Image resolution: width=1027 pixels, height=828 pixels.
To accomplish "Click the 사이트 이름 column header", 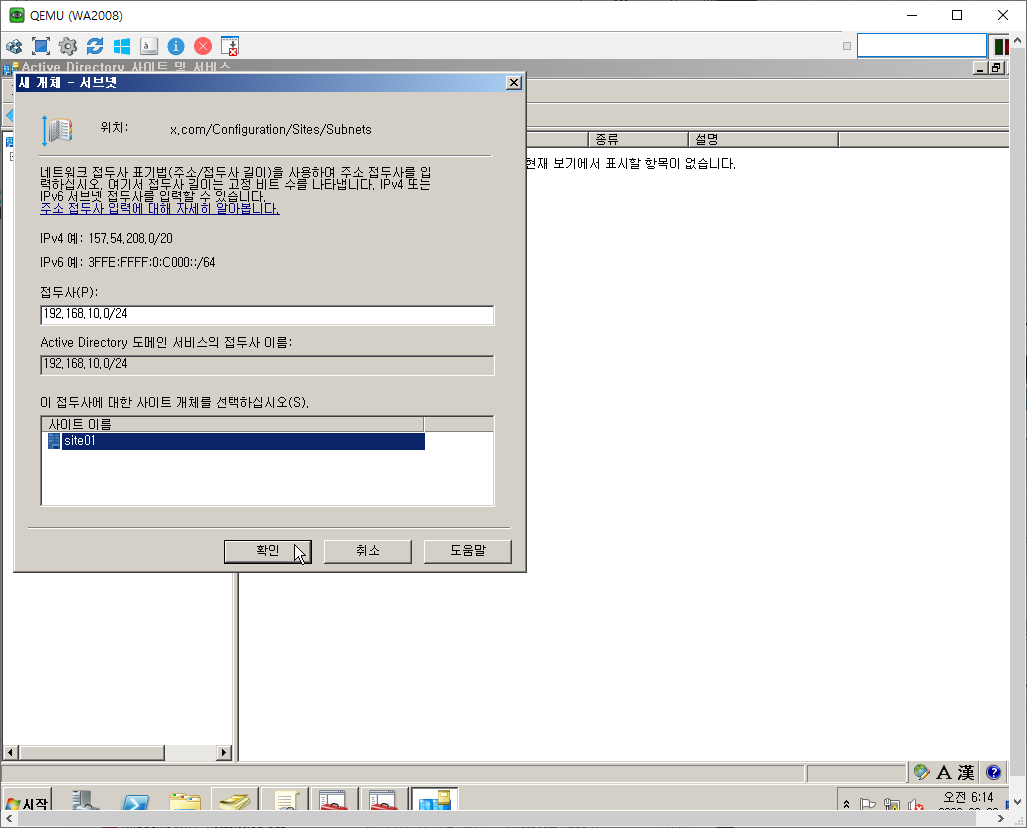I will (x=233, y=424).
